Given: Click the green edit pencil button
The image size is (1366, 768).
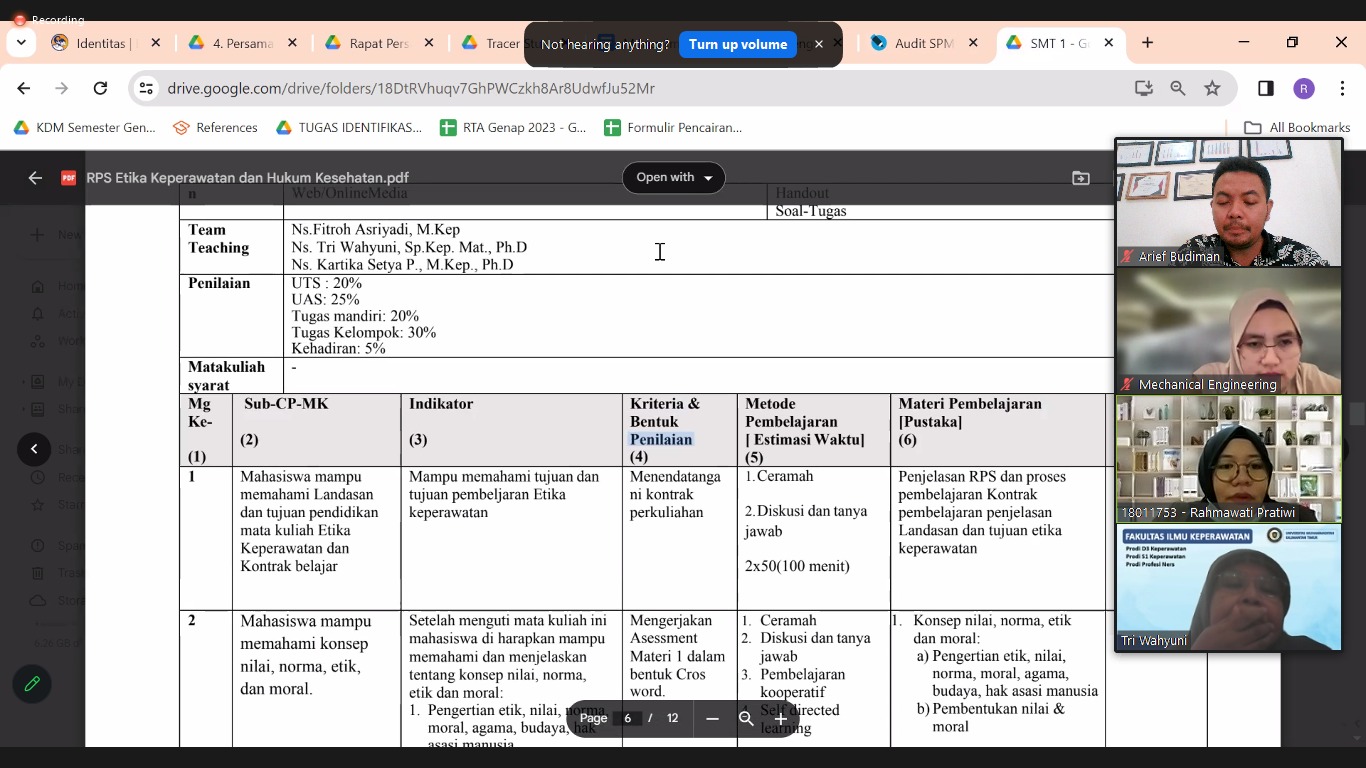Looking at the screenshot, I should 33,684.
